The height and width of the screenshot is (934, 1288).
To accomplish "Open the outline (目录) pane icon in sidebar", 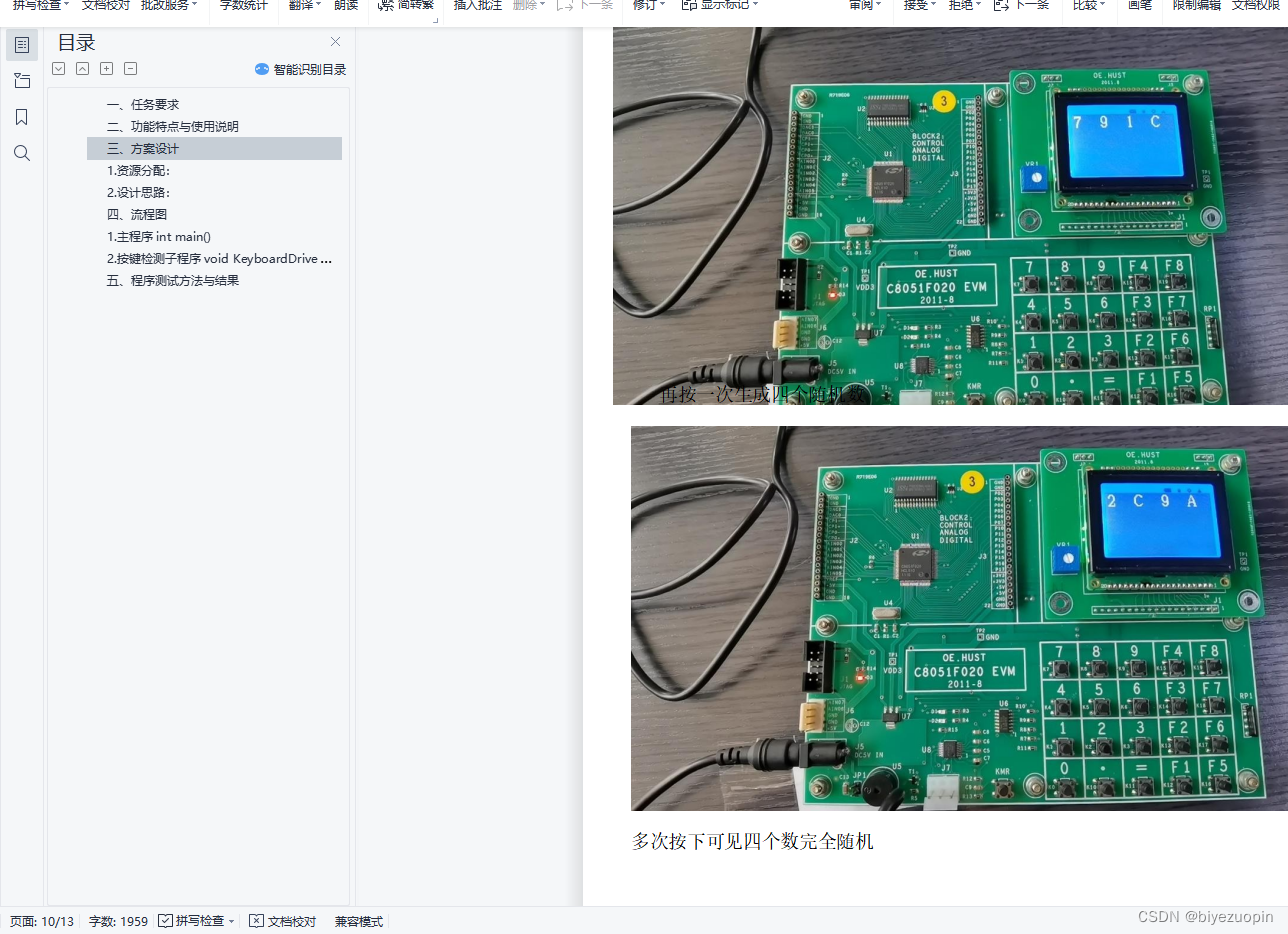I will [x=22, y=45].
